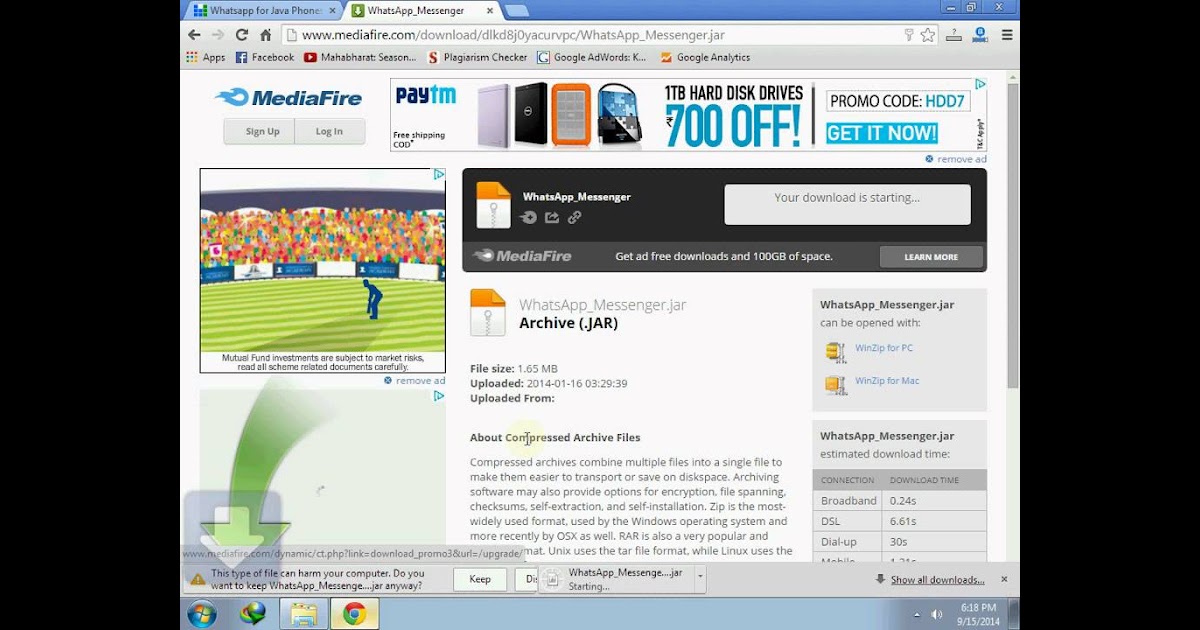The image size is (1200, 630).
Task: Click the File size 1.65 MB text
Action: (x=513, y=369)
